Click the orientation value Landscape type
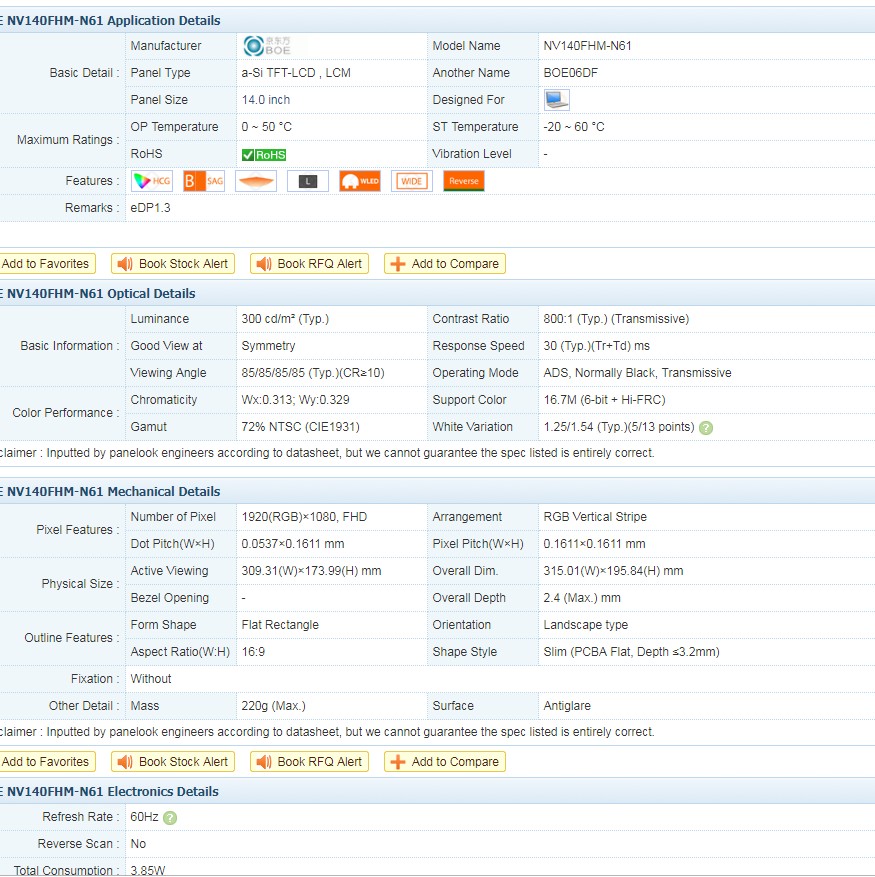Screen dimensions: 875x877 click(x=586, y=625)
